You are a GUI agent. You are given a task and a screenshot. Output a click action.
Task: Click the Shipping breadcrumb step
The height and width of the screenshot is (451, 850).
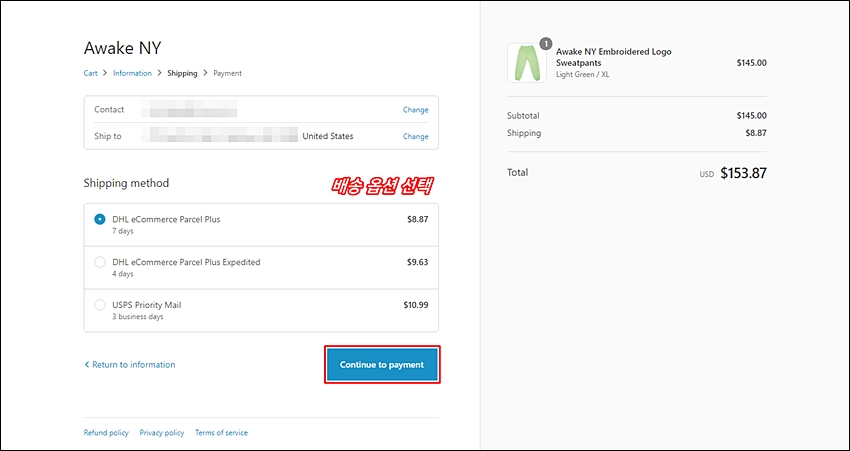182,73
